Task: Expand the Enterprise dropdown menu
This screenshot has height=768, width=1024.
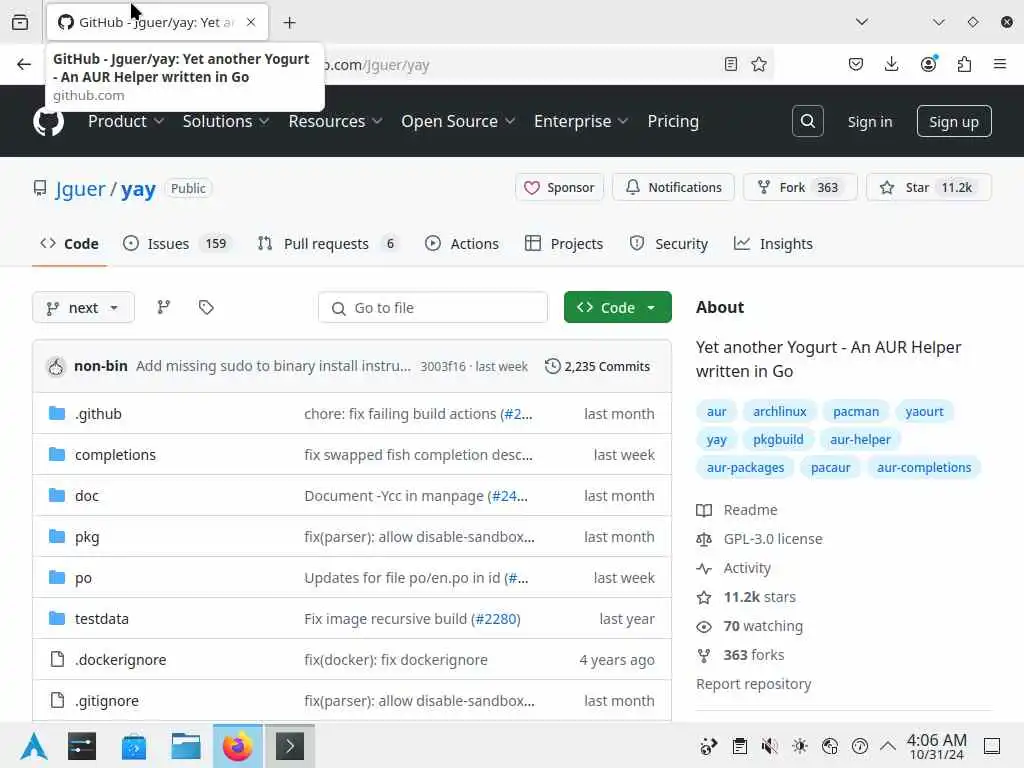Action: point(581,121)
